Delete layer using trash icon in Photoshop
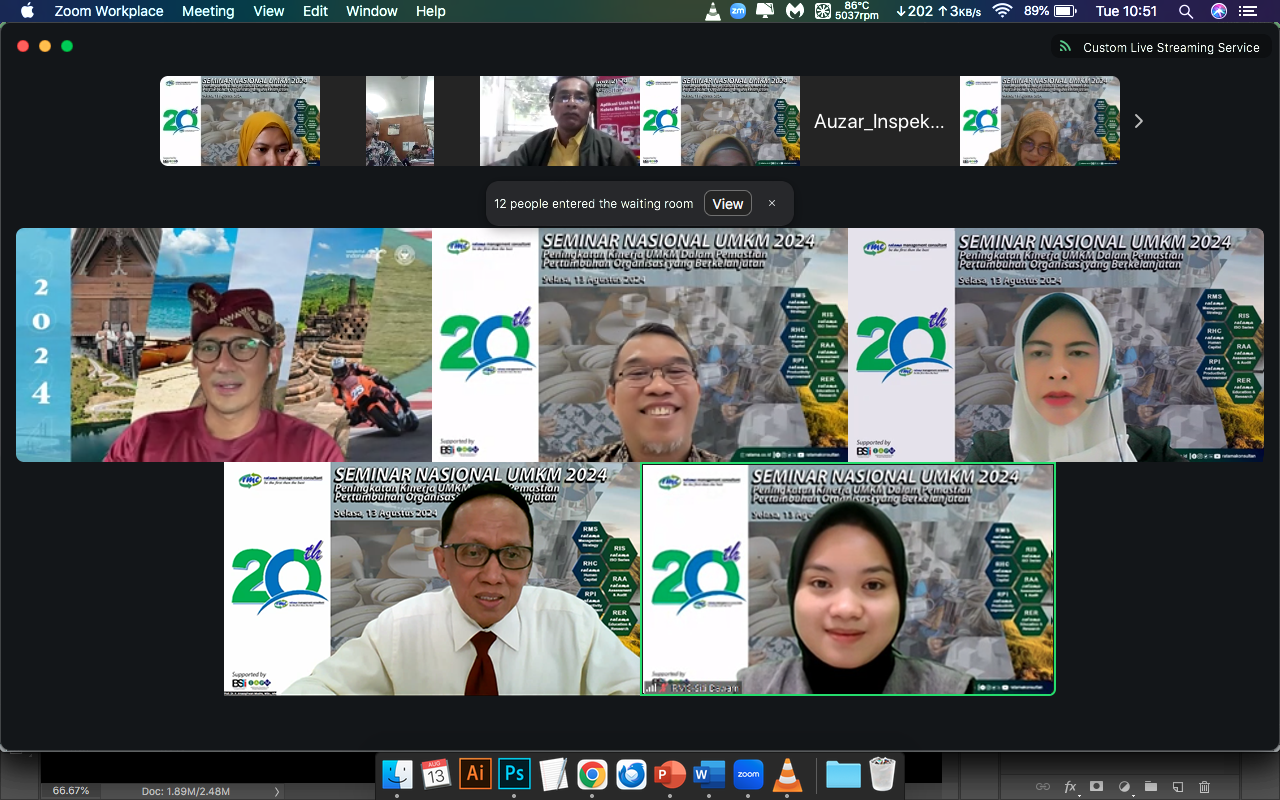 pyautogui.click(x=1205, y=787)
